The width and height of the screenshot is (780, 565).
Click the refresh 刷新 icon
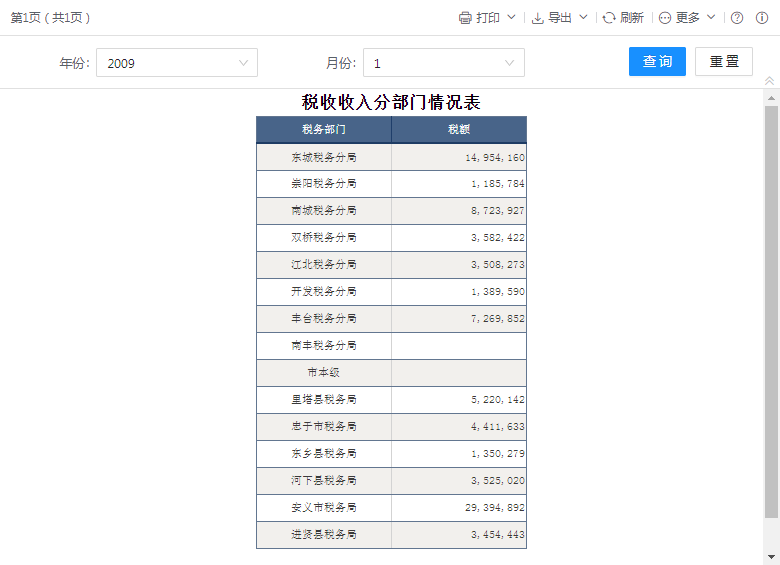point(608,18)
